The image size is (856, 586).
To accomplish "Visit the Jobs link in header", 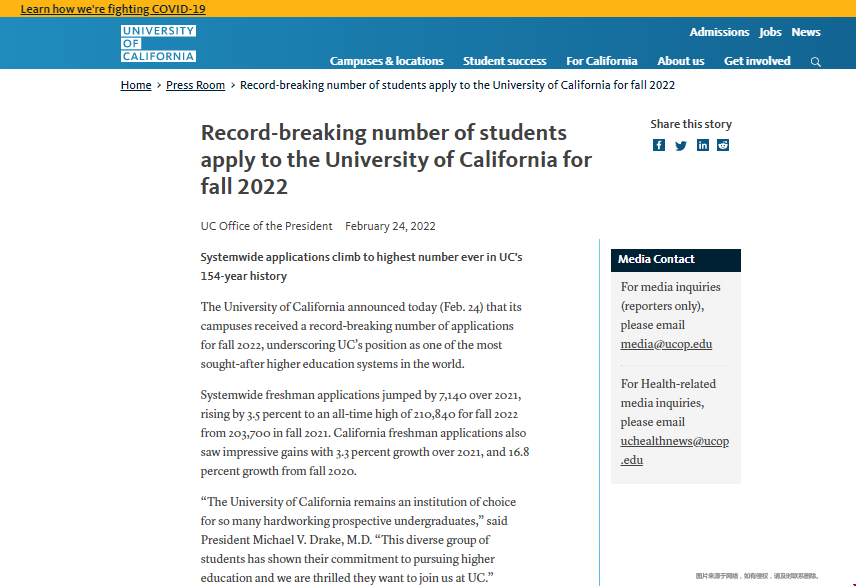I will point(770,32).
